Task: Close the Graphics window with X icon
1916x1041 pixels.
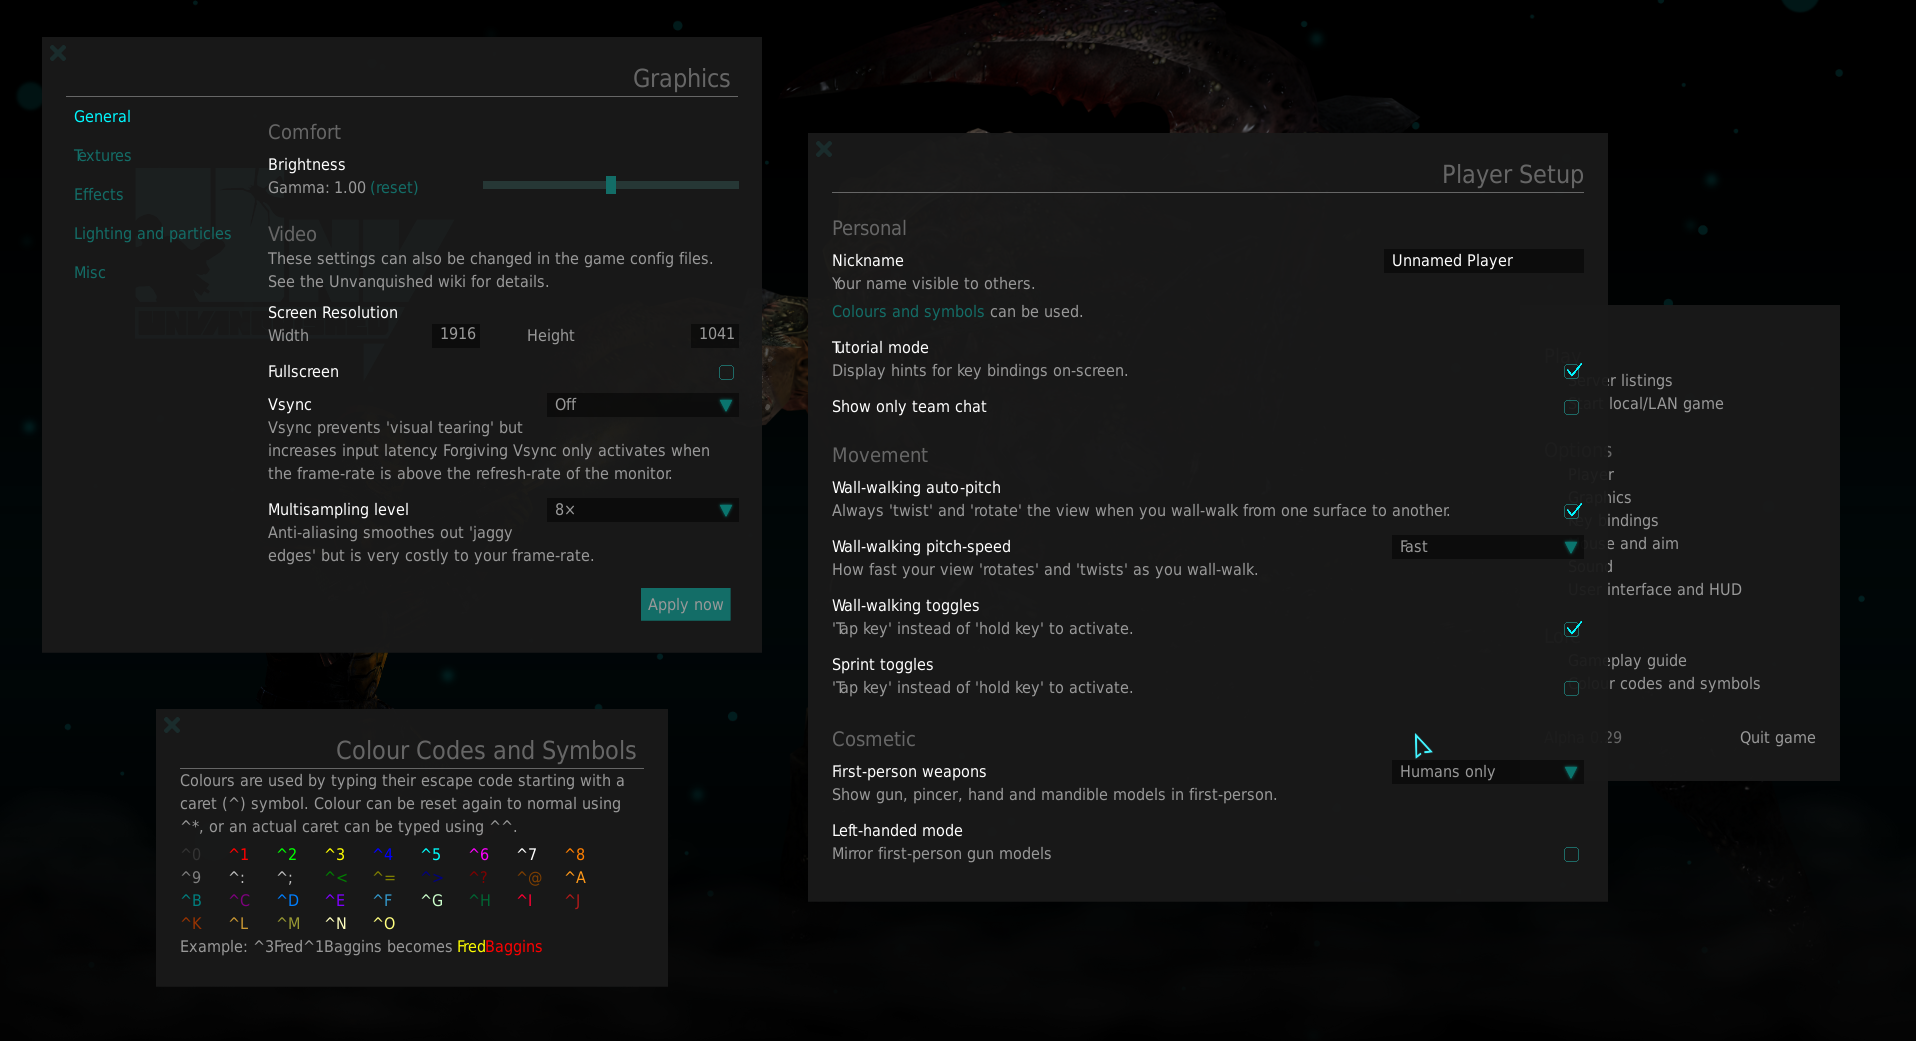Action: 58,53
